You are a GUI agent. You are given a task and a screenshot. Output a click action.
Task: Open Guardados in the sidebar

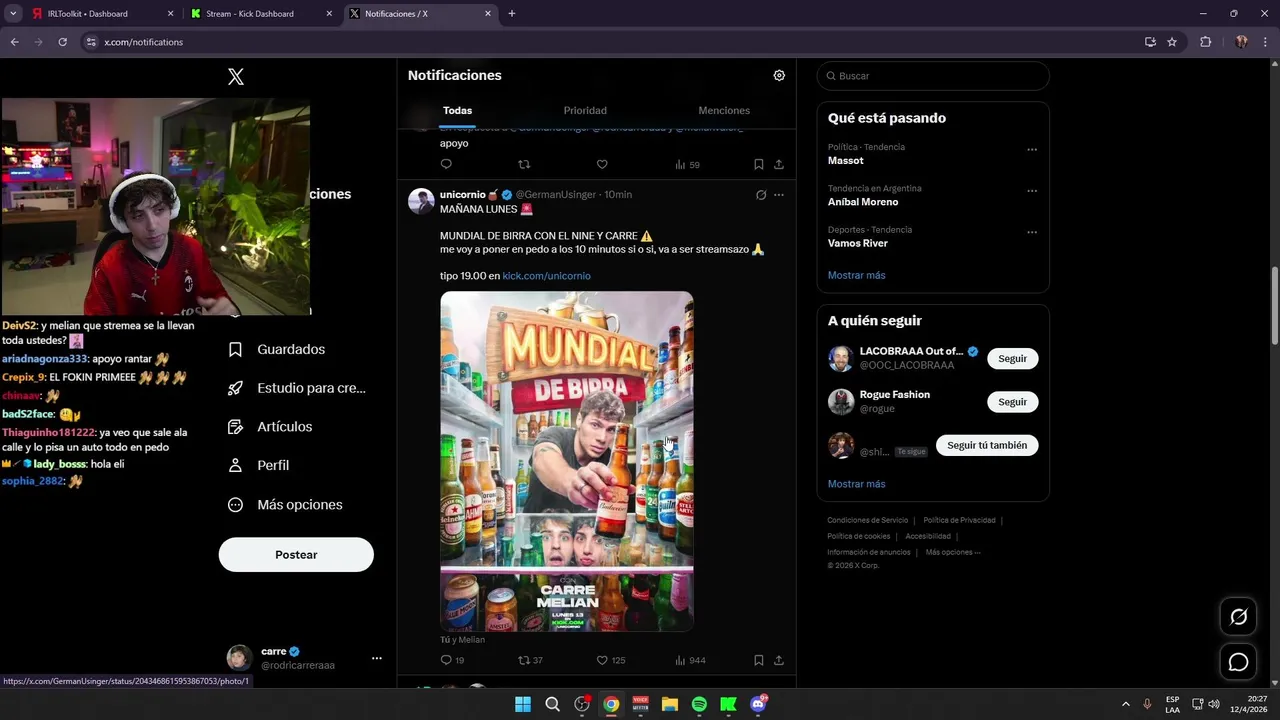click(x=277, y=350)
